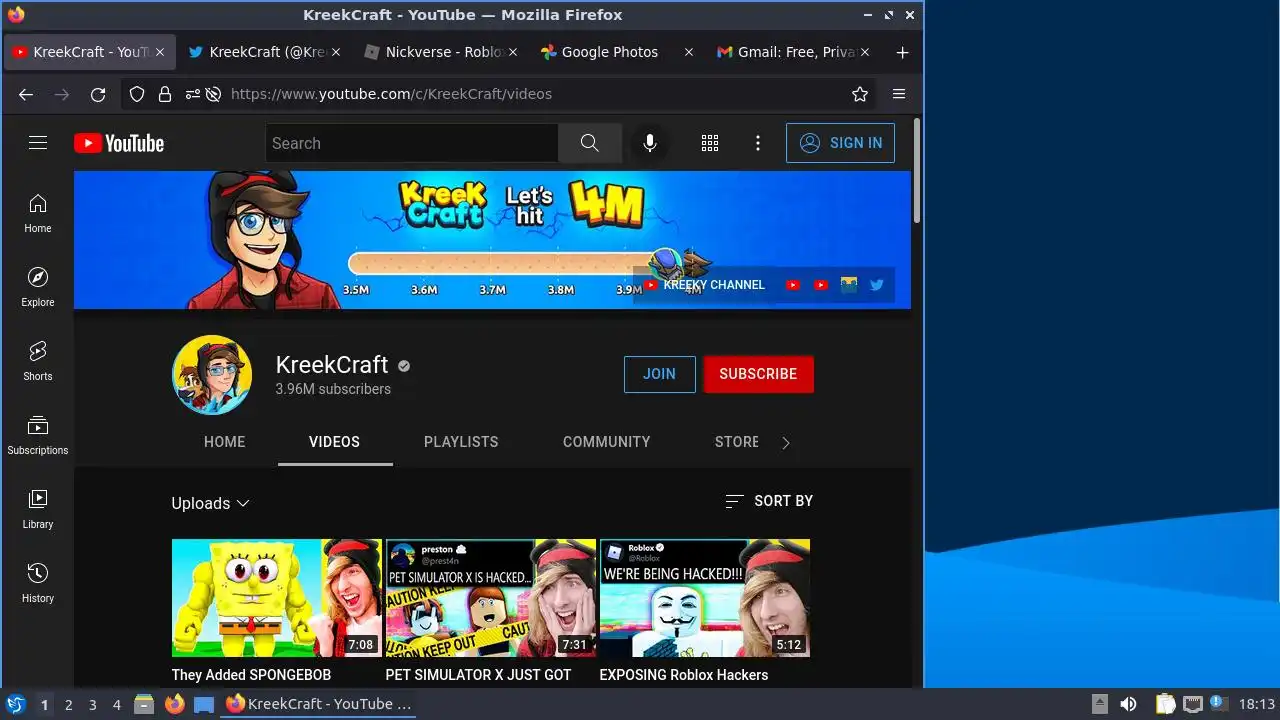Open the WE'RE BEING HACKED thumbnail

[705, 598]
